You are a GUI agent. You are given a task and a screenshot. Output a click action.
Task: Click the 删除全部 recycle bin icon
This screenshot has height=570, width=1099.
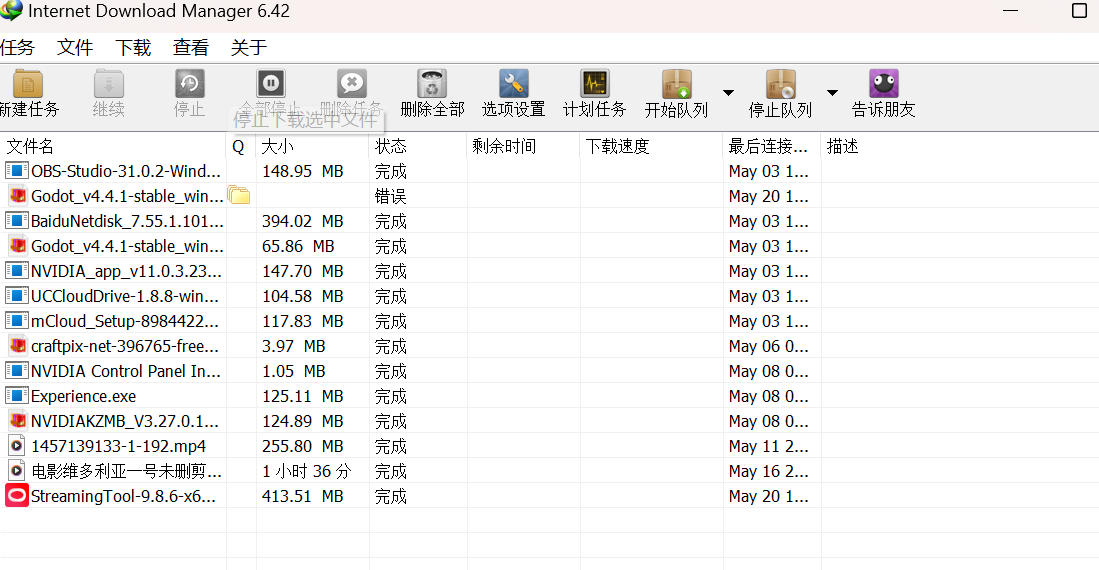point(432,84)
